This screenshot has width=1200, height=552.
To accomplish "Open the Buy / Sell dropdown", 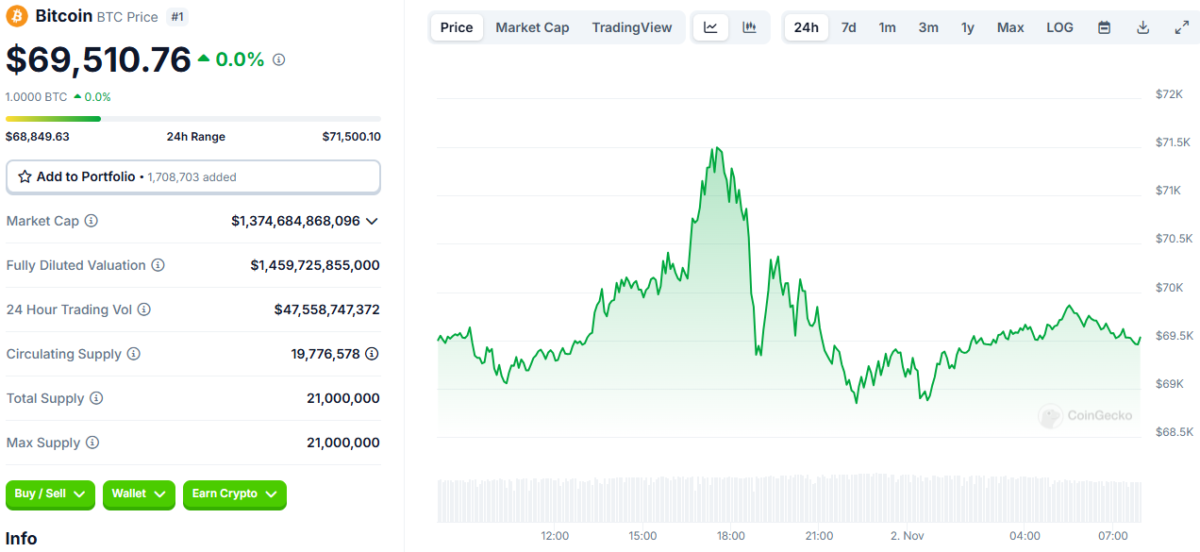I will pos(50,494).
